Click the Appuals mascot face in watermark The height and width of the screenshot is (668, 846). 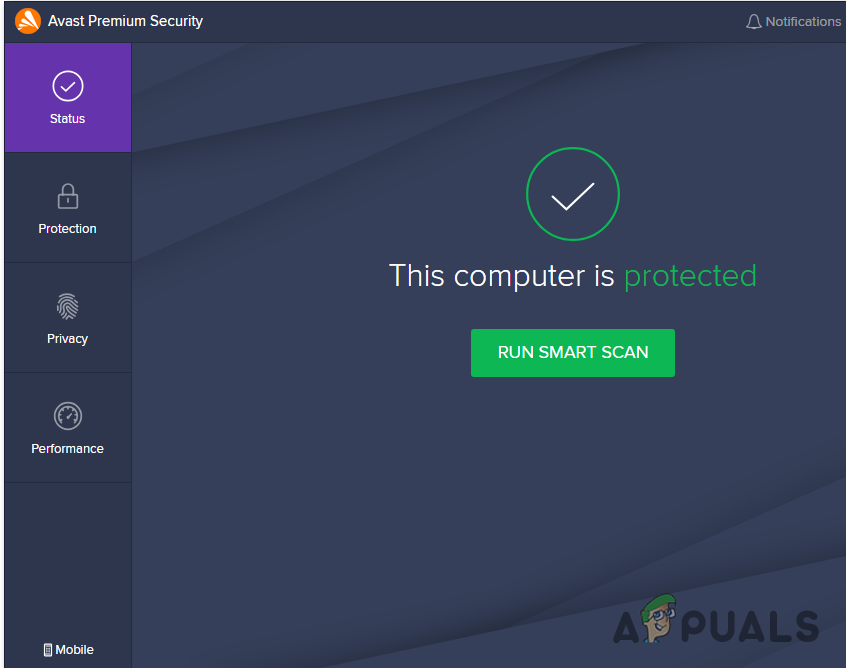[659, 619]
